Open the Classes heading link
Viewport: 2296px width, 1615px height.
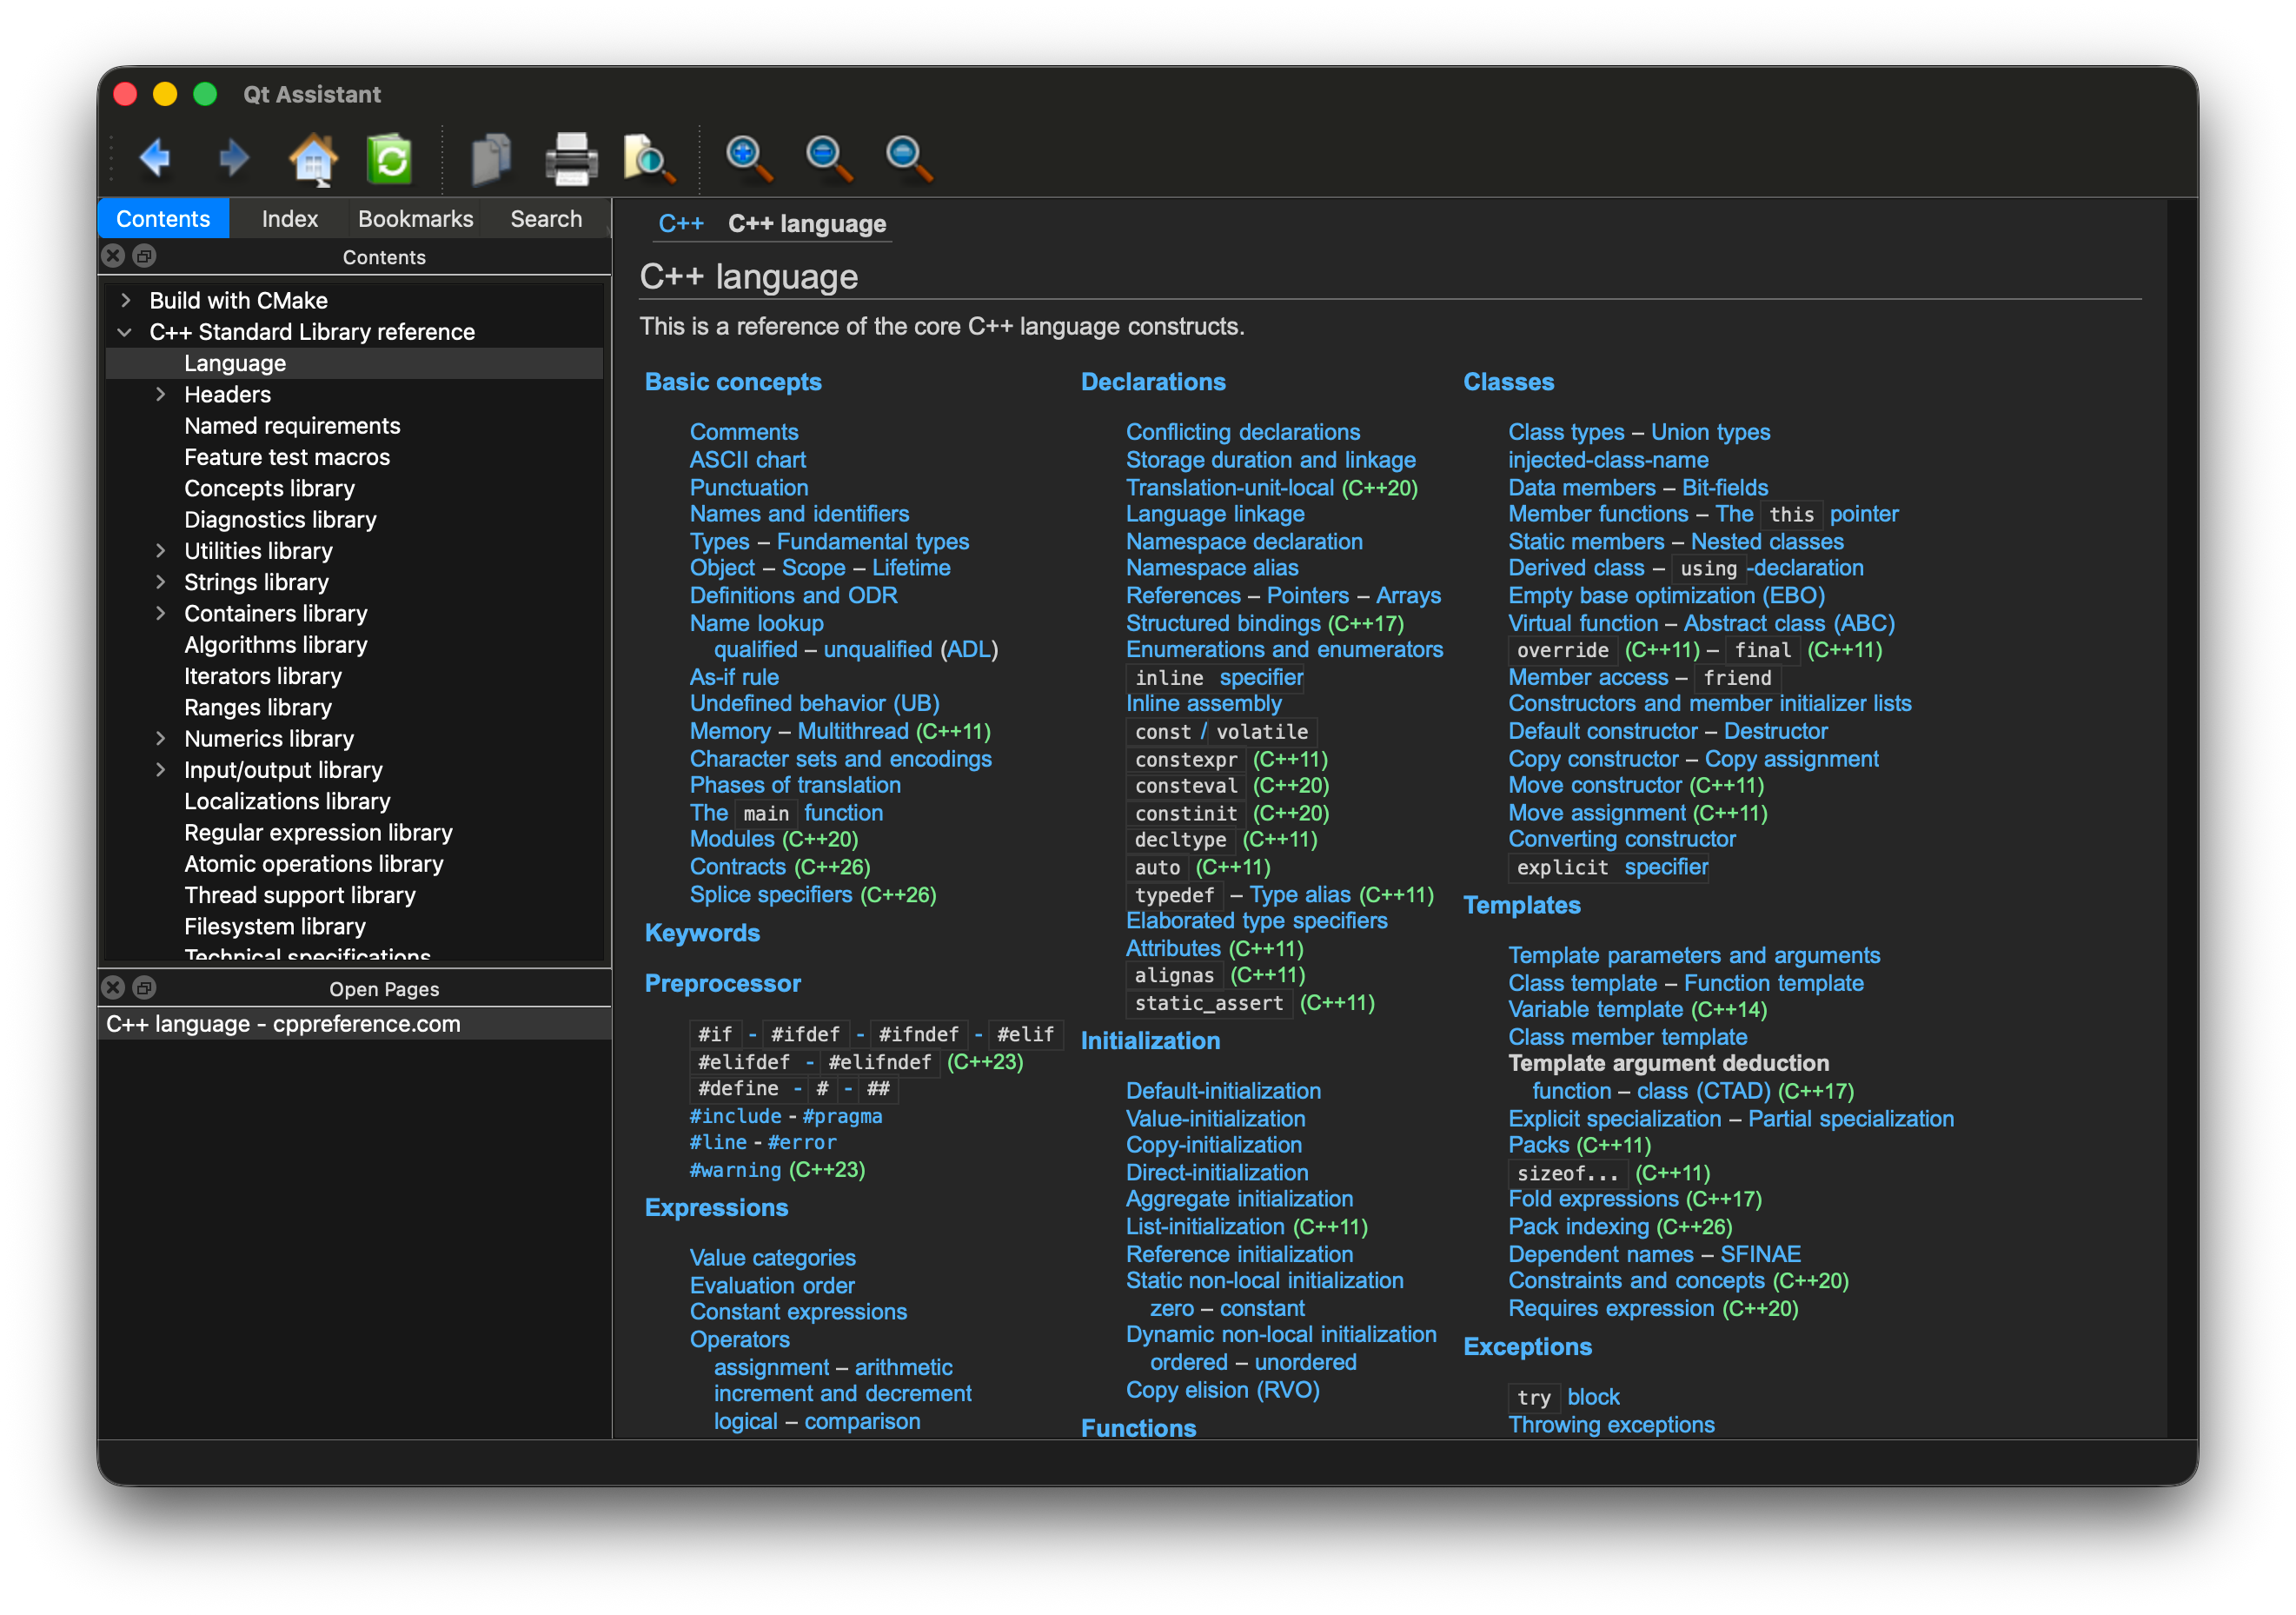tap(1508, 382)
